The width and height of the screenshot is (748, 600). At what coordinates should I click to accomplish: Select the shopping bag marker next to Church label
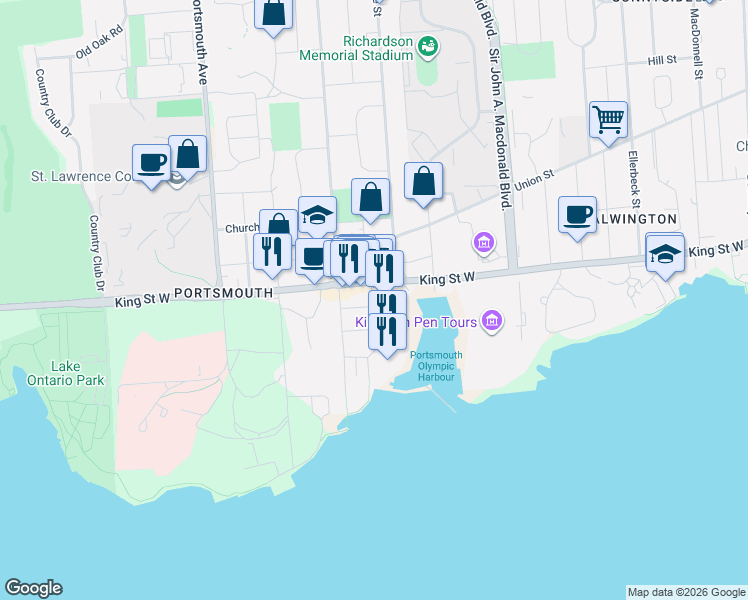279,222
